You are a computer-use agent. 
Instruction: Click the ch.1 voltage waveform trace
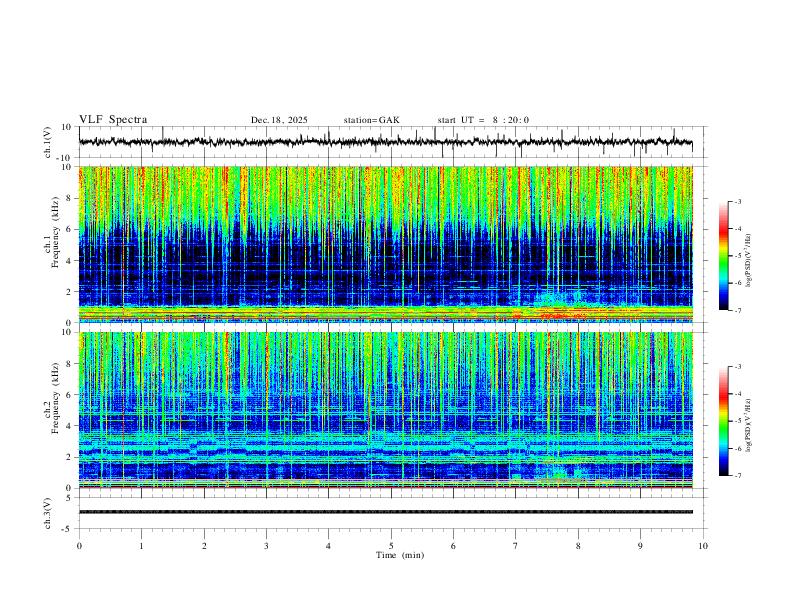[x=385, y=142]
